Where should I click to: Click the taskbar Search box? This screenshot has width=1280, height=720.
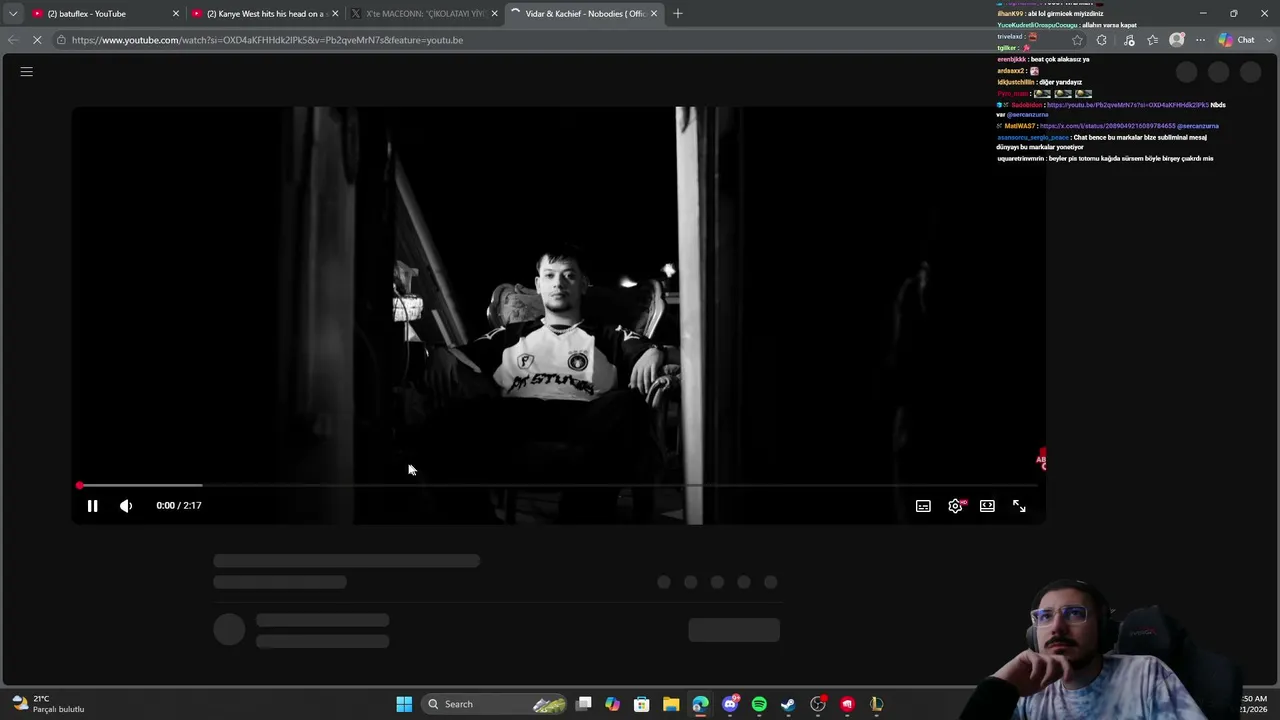point(493,704)
